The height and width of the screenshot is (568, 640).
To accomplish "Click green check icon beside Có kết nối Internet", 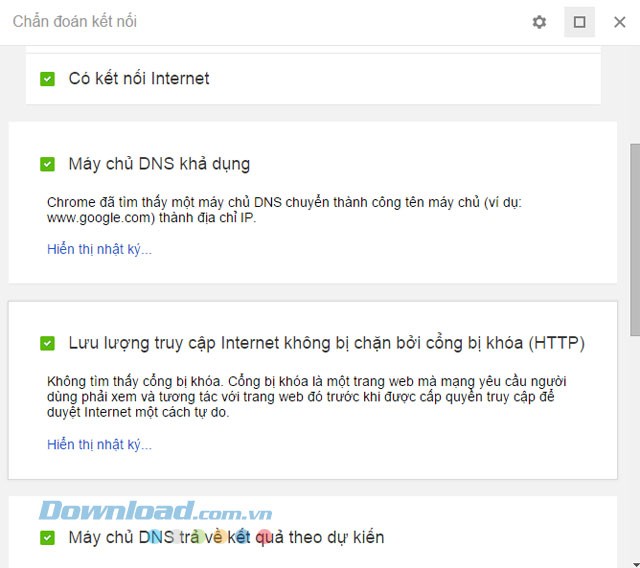I will tap(47, 79).
